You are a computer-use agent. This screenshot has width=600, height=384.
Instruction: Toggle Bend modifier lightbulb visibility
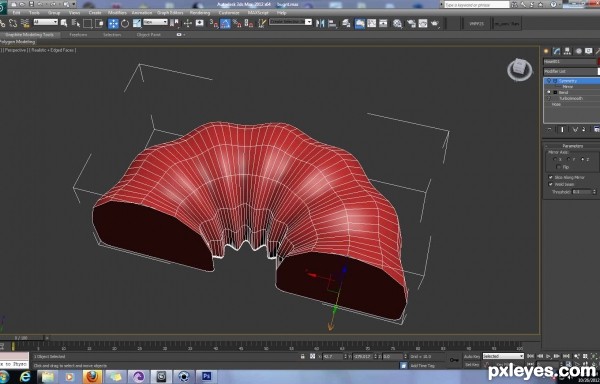pos(549,93)
